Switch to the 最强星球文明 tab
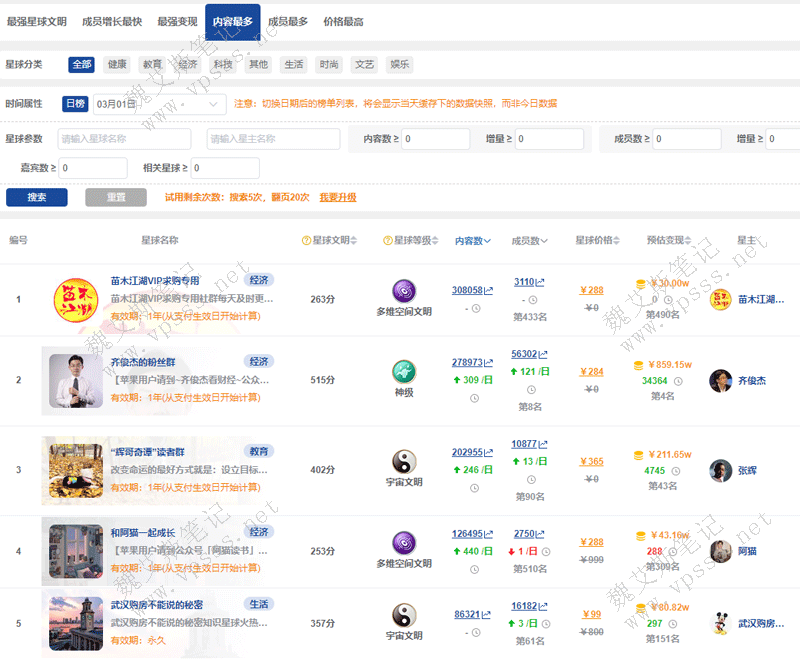 coord(37,21)
